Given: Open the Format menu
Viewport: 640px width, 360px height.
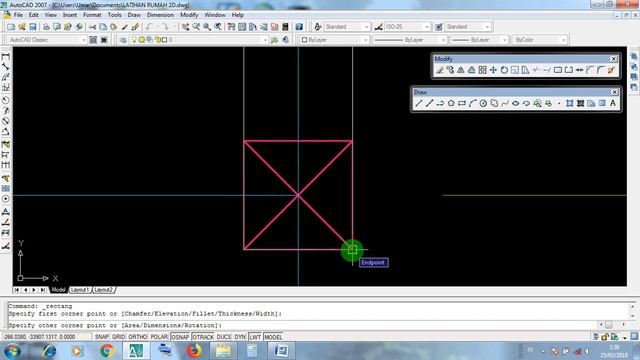Looking at the screenshot, I should point(92,15).
